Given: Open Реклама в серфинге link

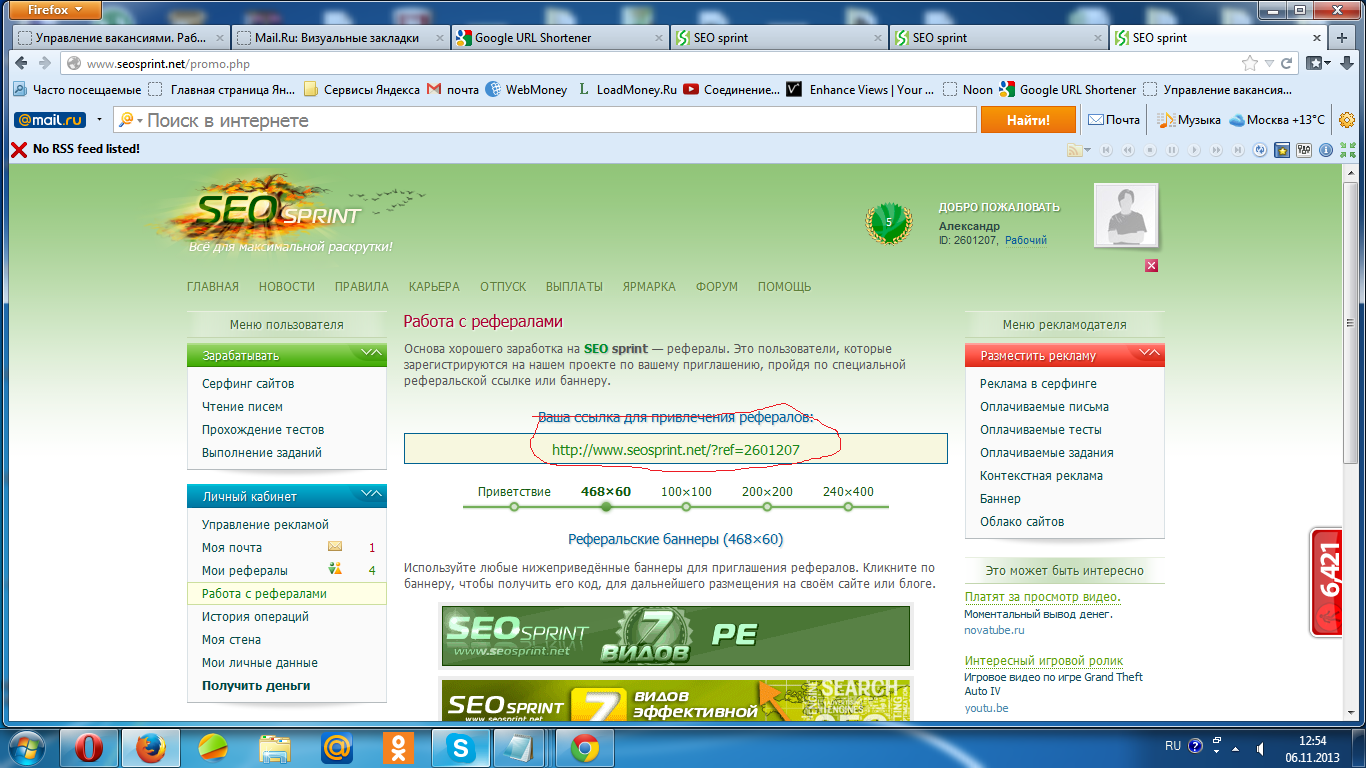Looking at the screenshot, I should click(1038, 384).
